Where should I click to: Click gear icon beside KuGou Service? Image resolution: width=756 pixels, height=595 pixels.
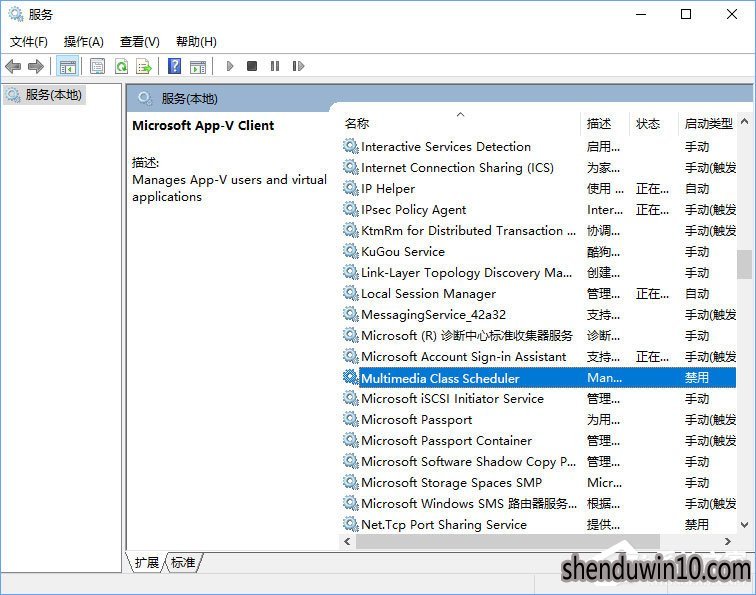[x=351, y=251]
